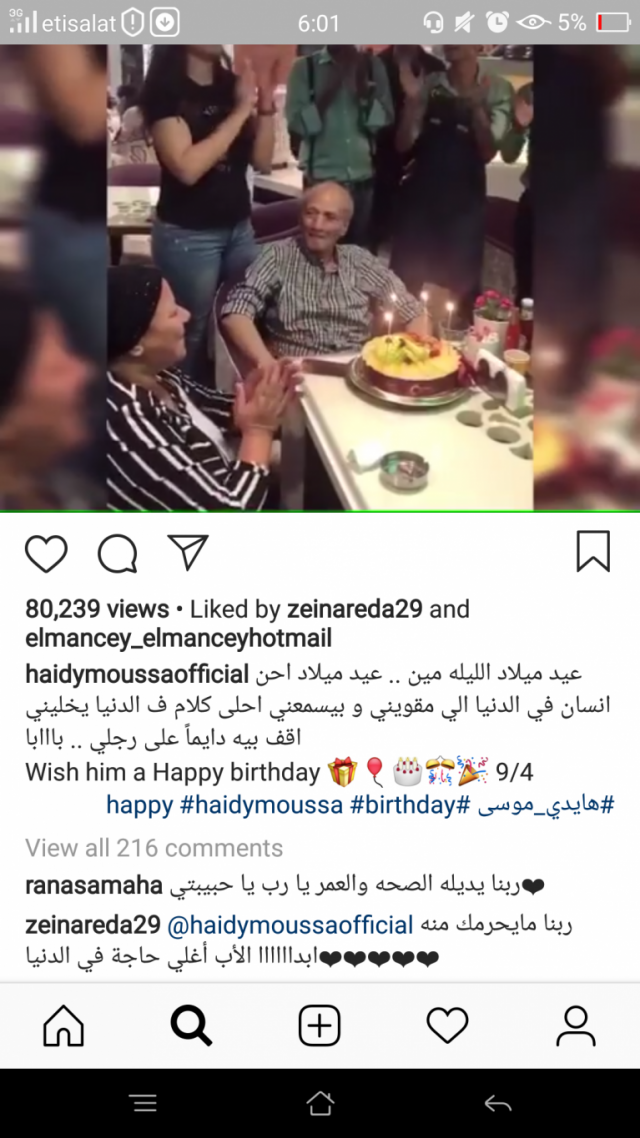This screenshot has height=1138, width=640.
Task: Tap Android home navigation button
Action: point(320,1104)
